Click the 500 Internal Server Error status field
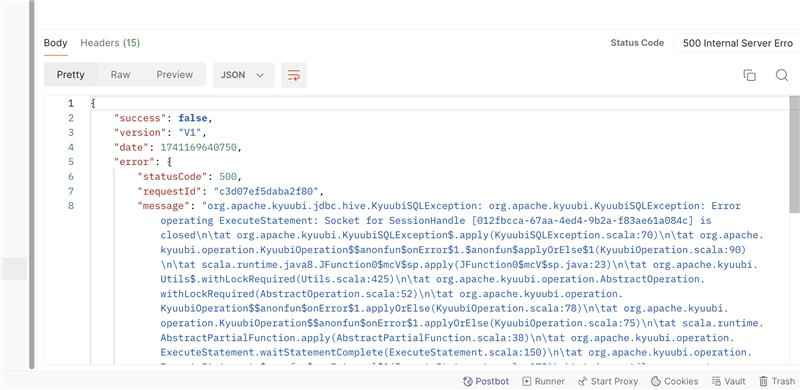The height and width of the screenshot is (390, 800). [x=737, y=43]
